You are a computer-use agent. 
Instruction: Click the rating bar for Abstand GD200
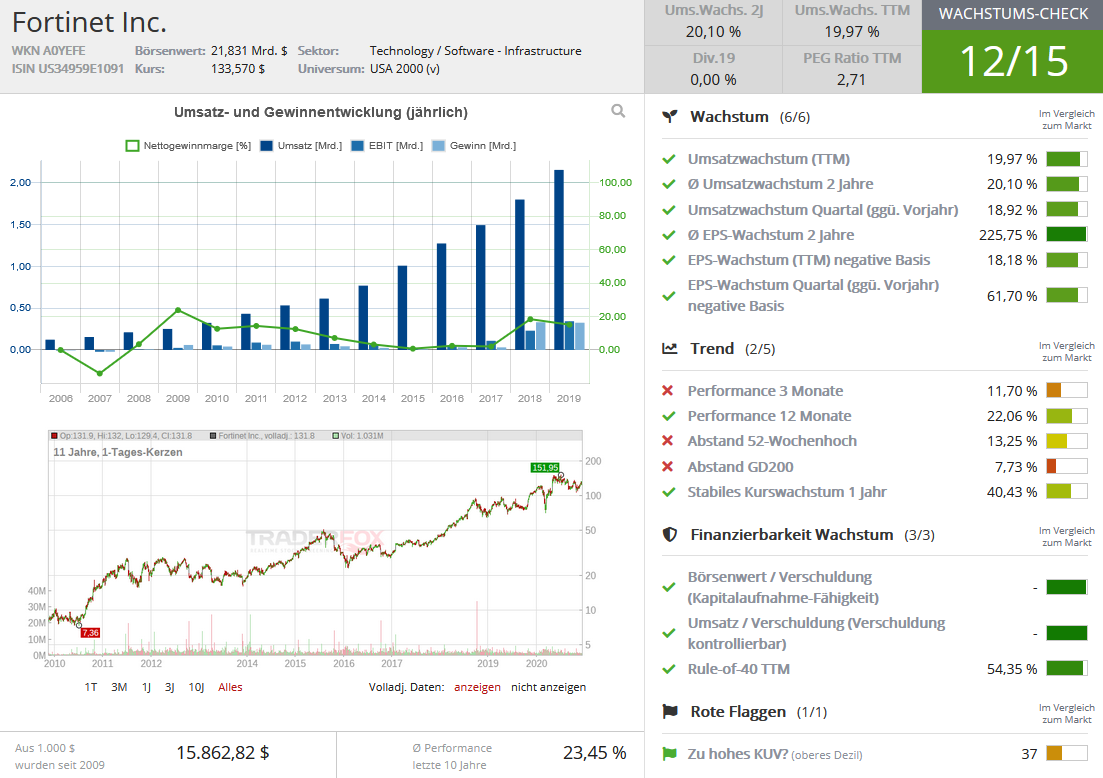1066,467
